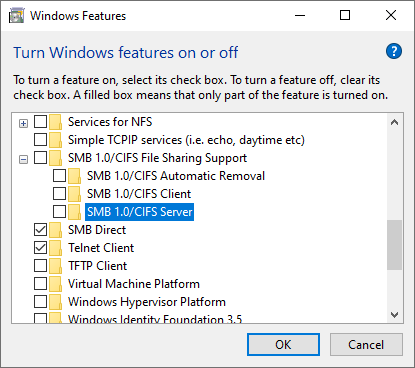Image resolution: width=415 pixels, height=368 pixels.
Task: Click the folder icon beside SMB 1.0/CIFS Client
Action: tap(74, 194)
